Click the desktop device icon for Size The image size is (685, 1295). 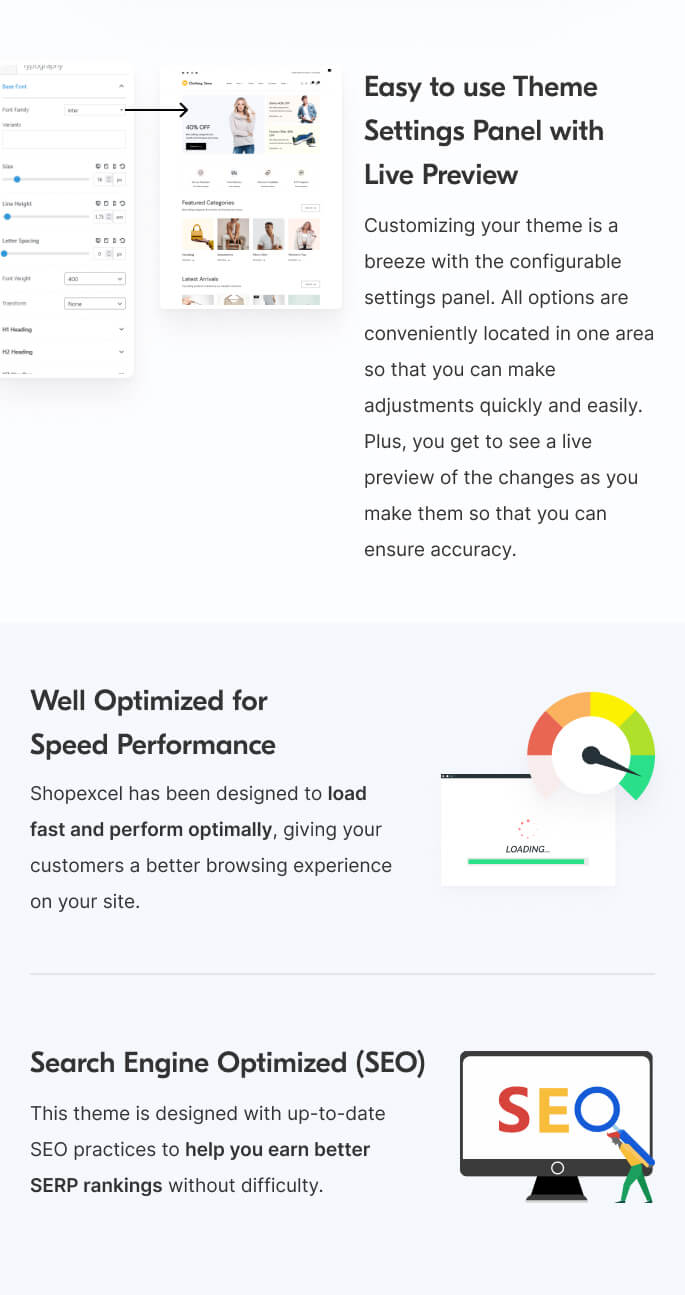point(98,166)
